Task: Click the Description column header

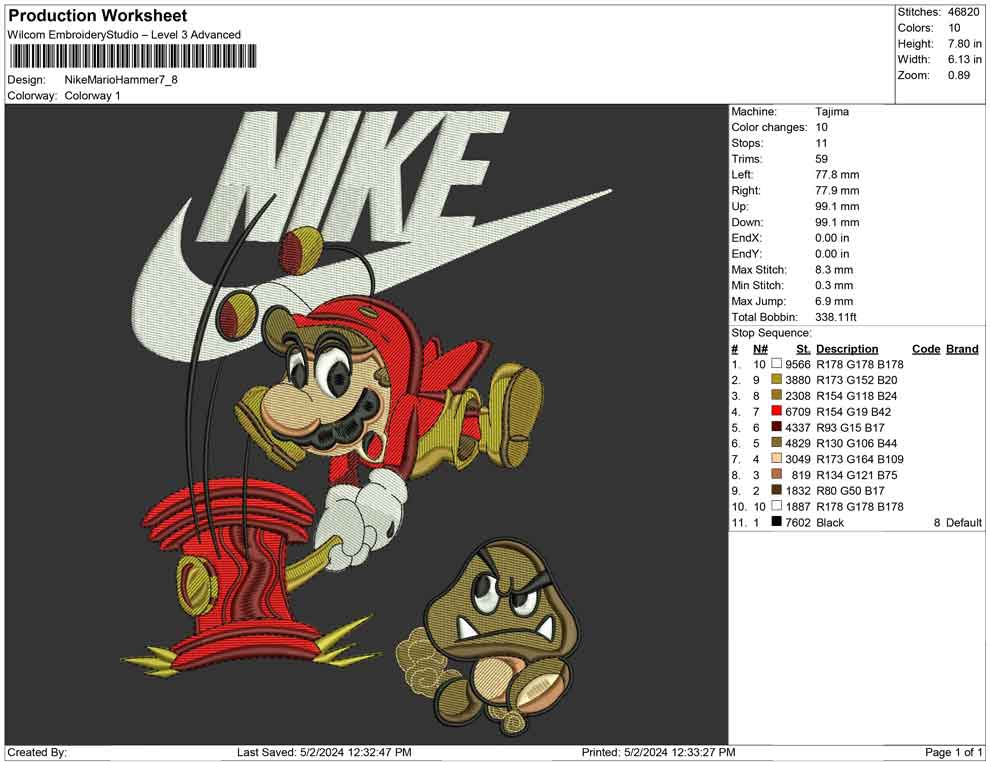Action: coord(847,349)
